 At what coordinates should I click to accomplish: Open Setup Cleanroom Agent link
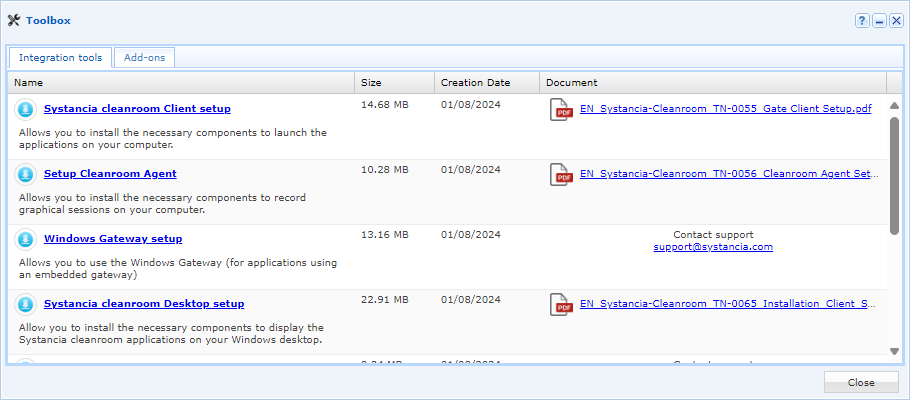click(x=110, y=173)
